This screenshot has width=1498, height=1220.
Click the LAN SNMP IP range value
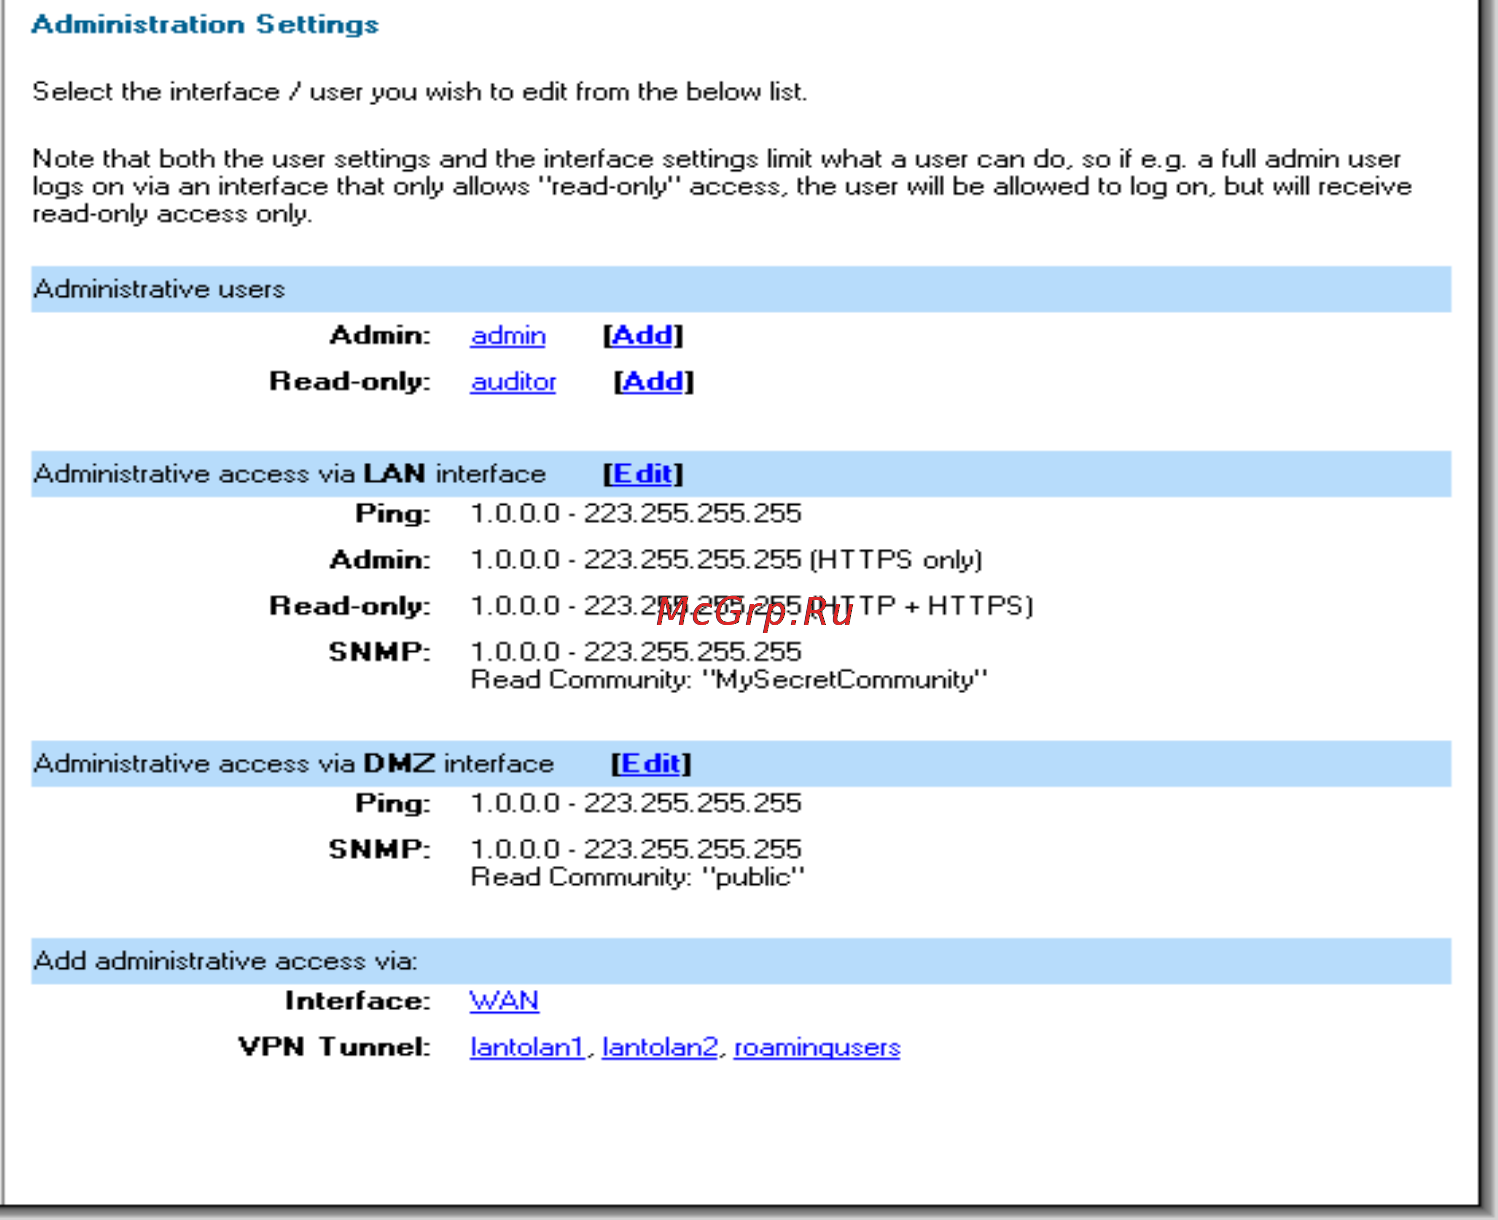tap(636, 652)
